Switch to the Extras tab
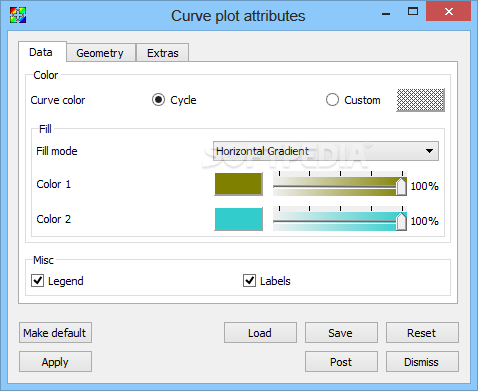Image resolution: width=478 pixels, height=391 pixels. 163,53
